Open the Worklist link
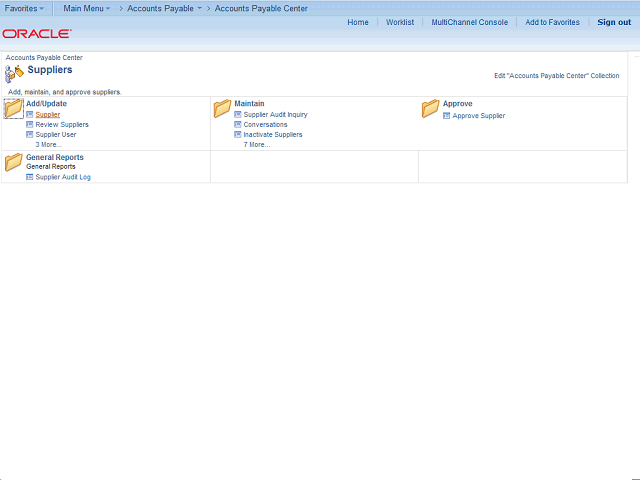 click(400, 22)
